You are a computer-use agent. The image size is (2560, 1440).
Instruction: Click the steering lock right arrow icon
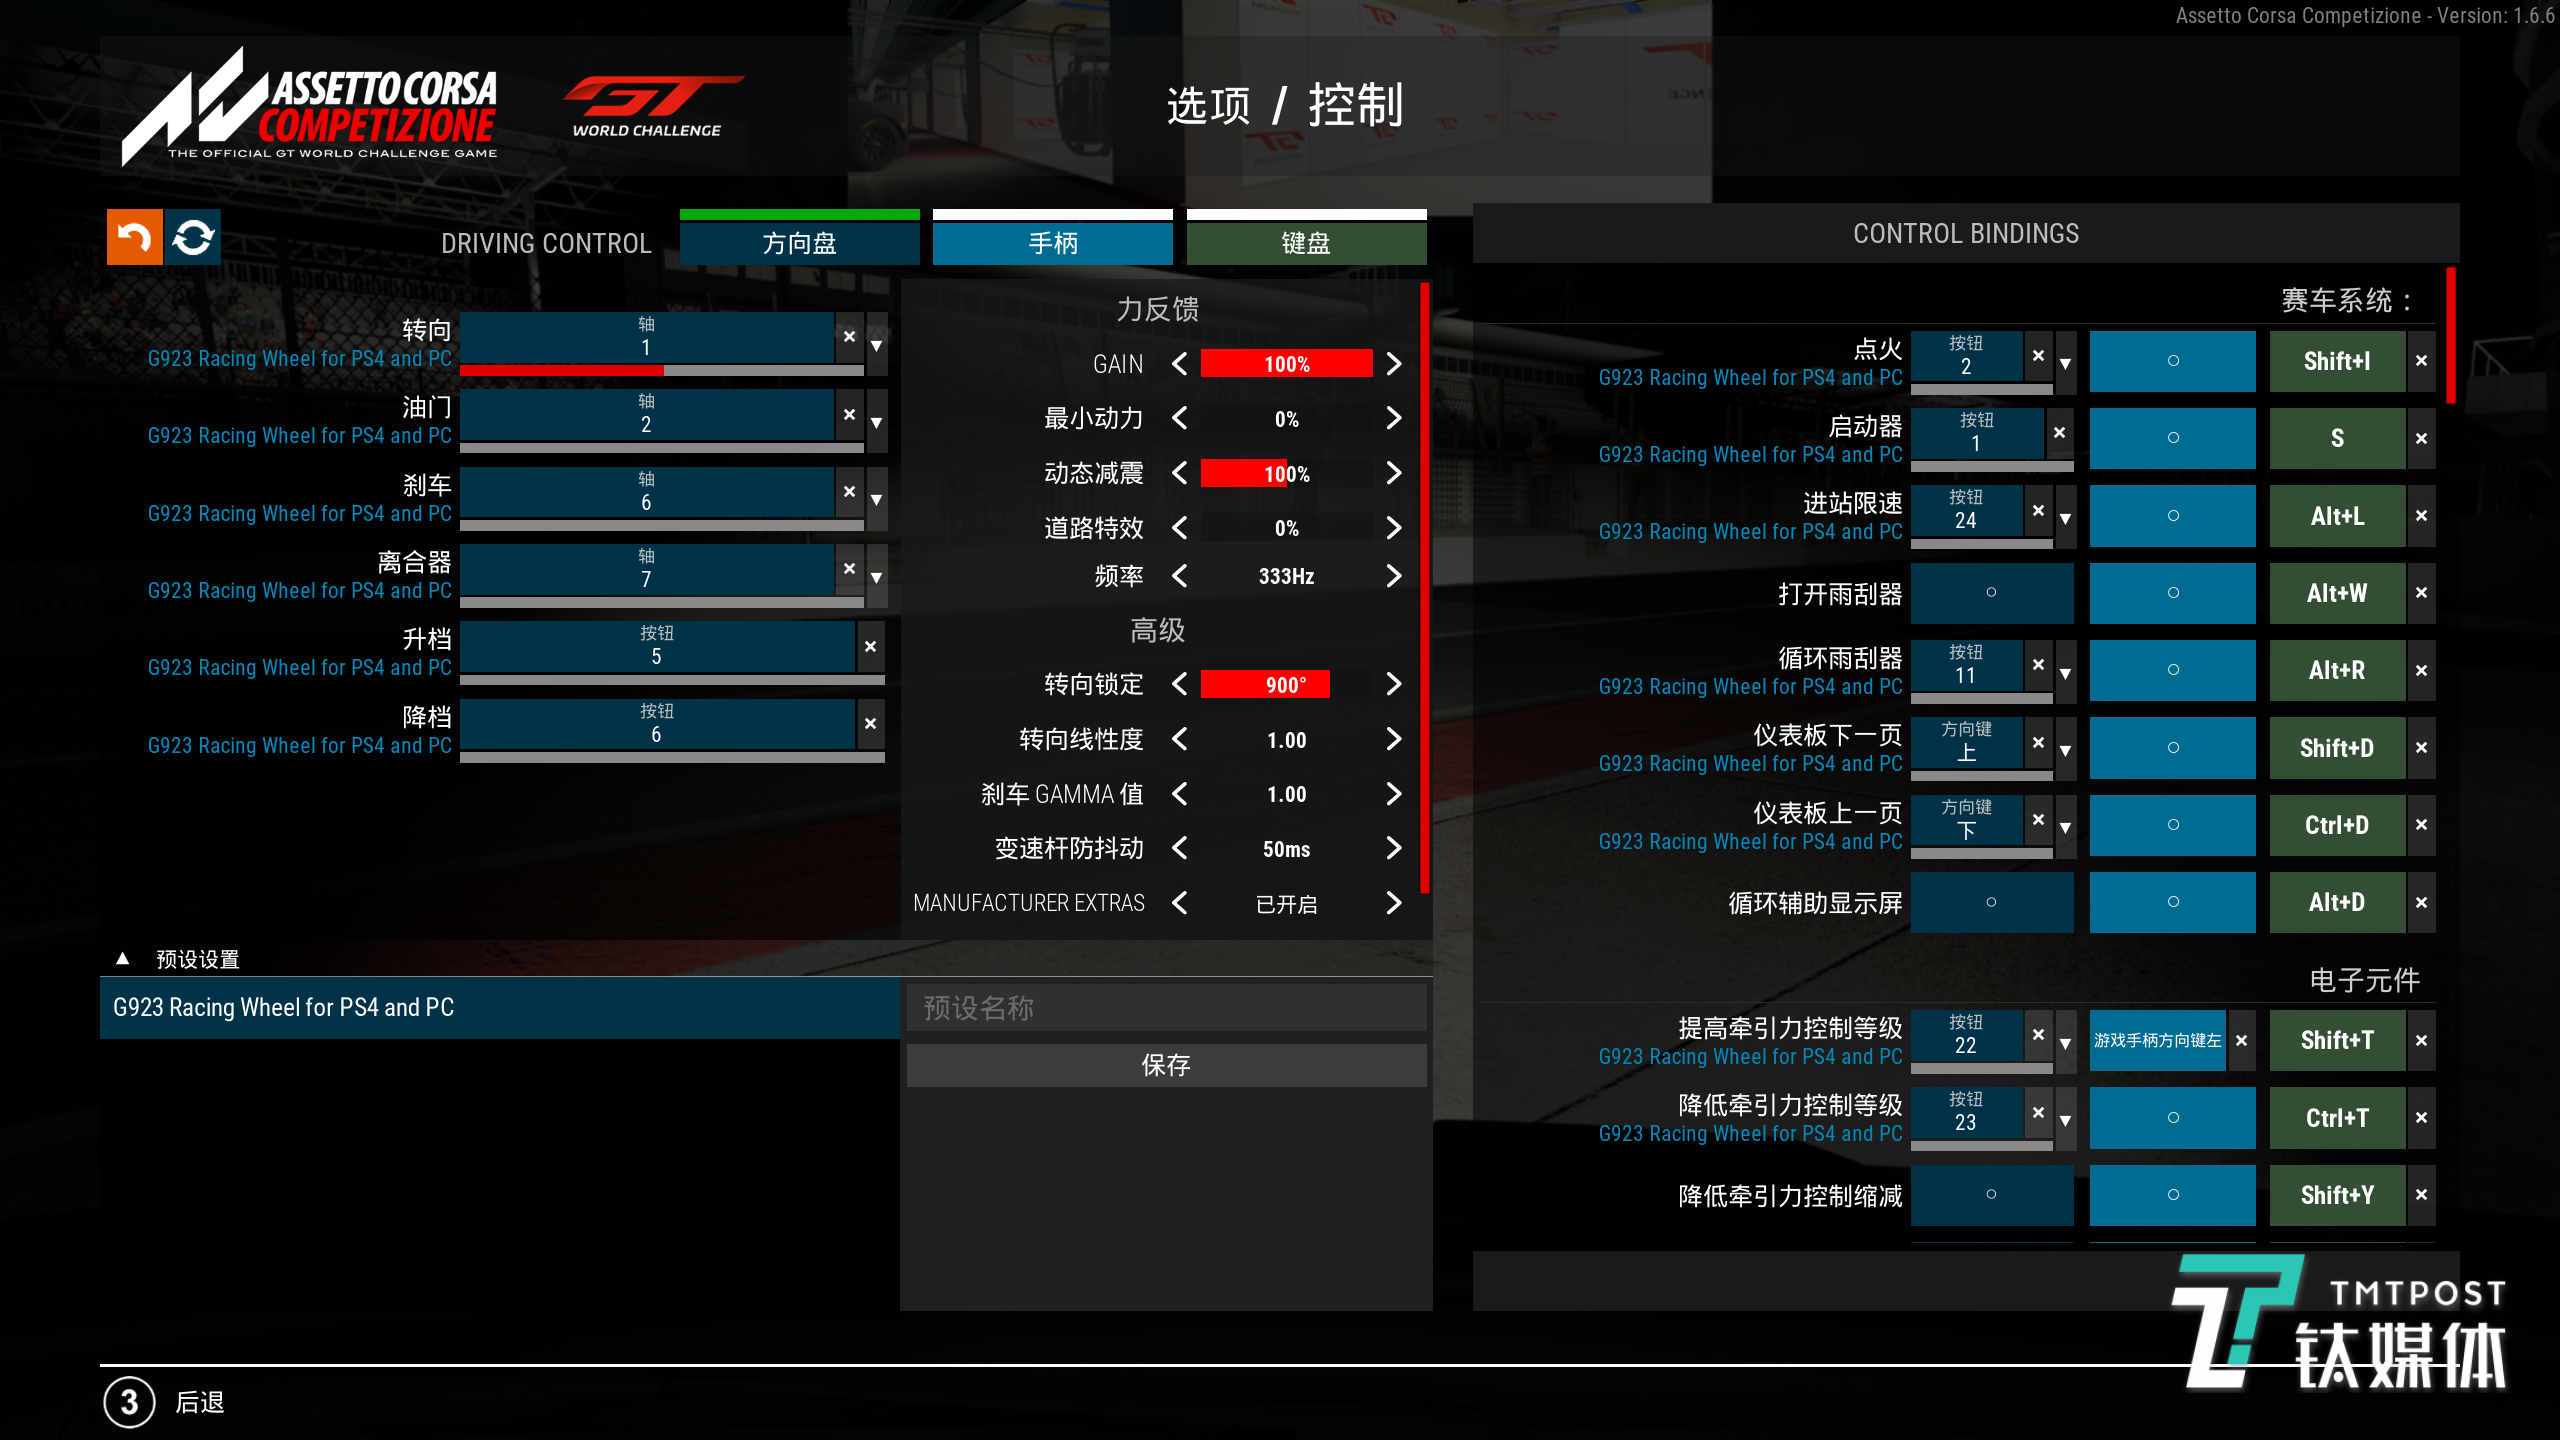click(x=1398, y=684)
